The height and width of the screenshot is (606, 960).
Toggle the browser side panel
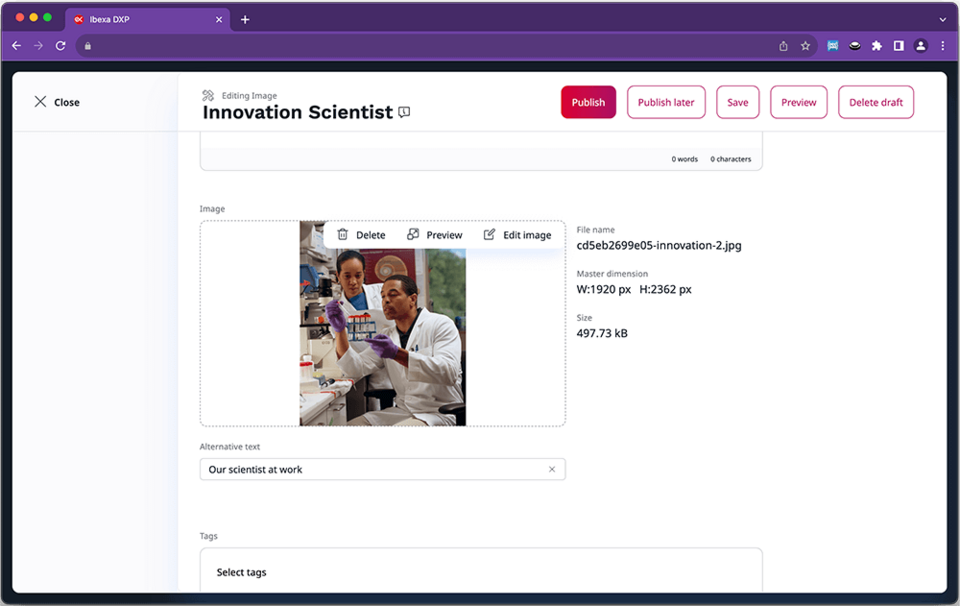899,46
